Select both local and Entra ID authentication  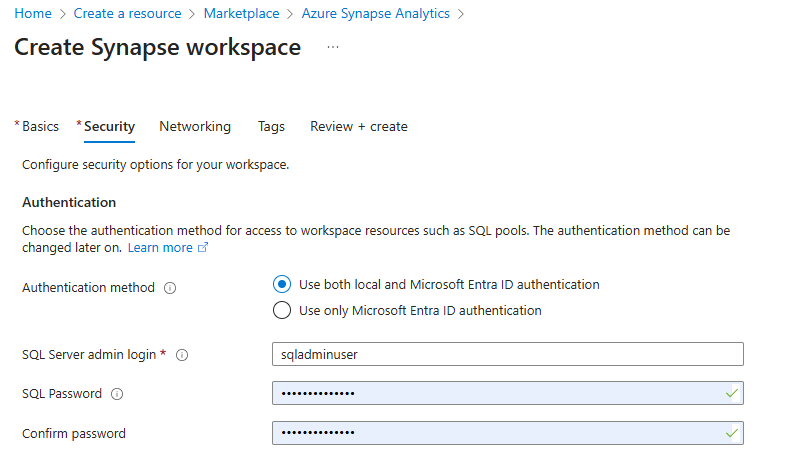(282, 285)
